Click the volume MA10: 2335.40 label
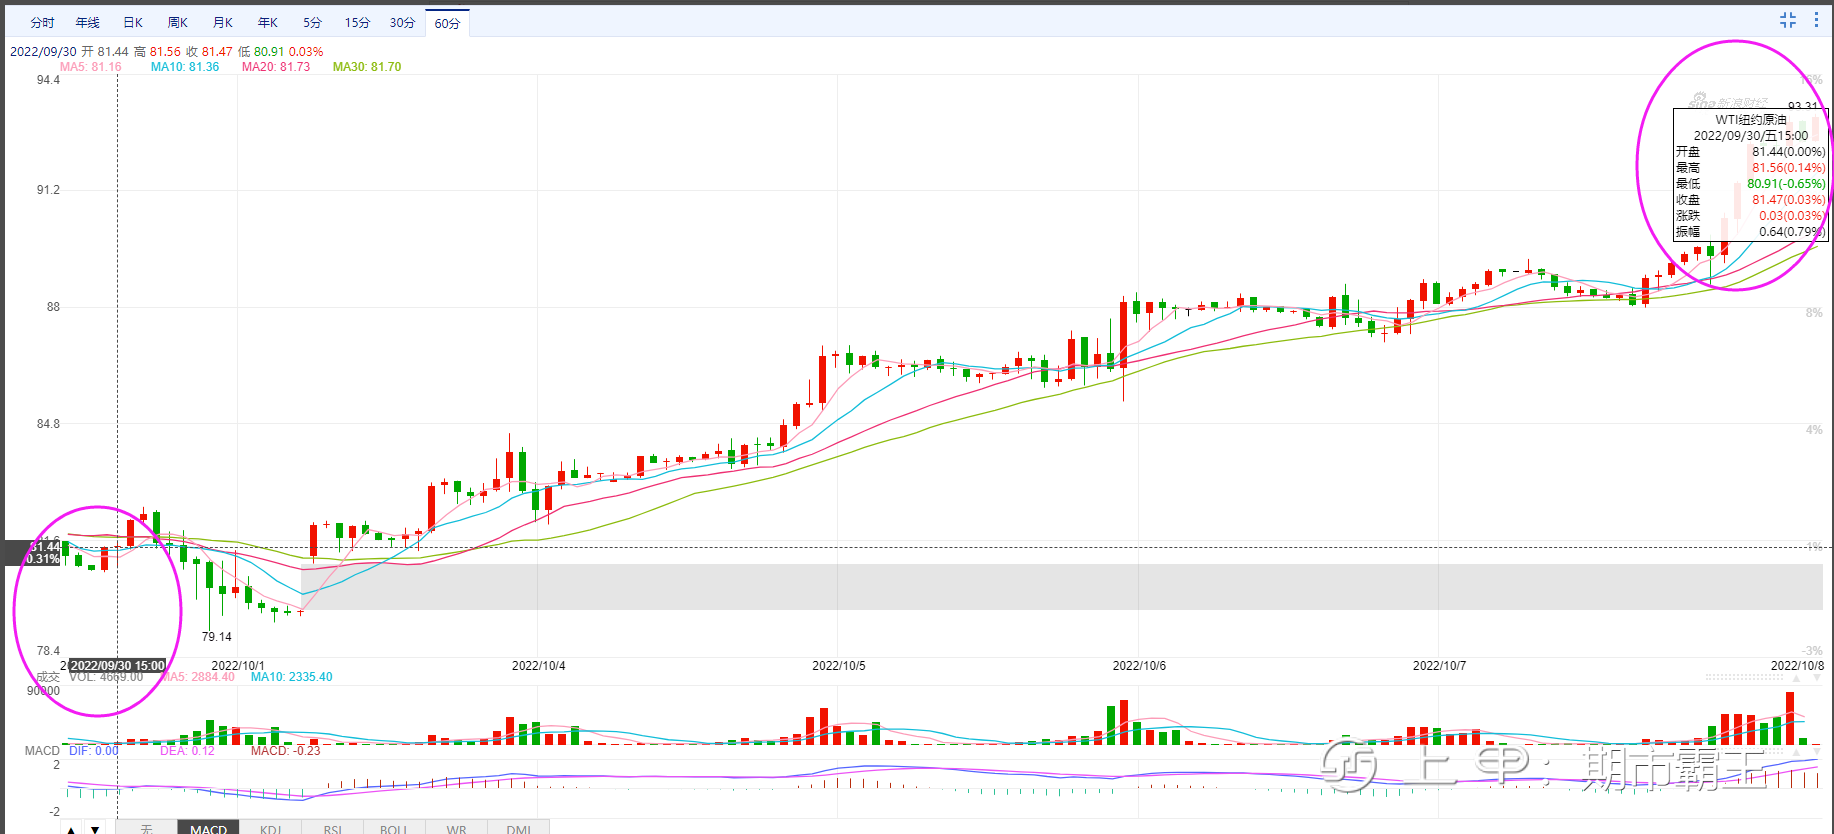This screenshot has width=1834, height=834. click(x=292, y=677)
